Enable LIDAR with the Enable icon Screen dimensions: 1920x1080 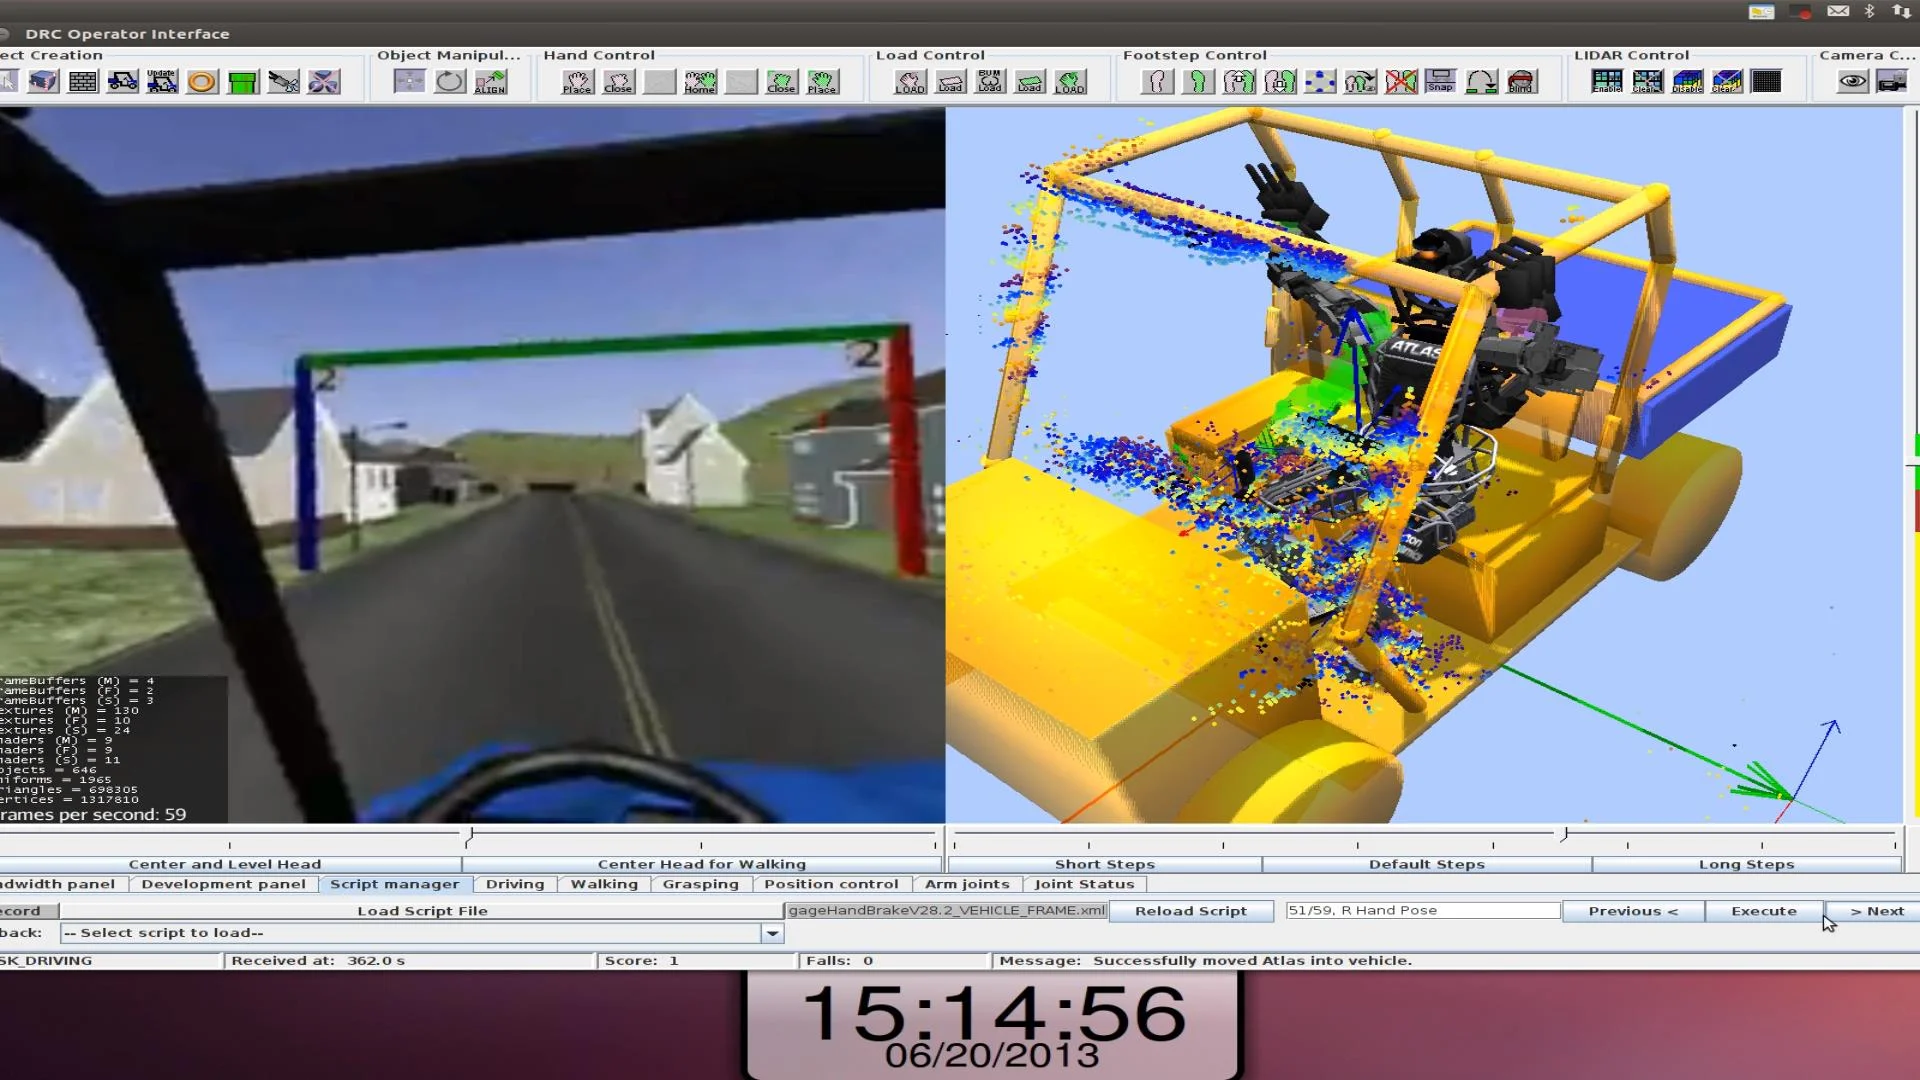pos(1607,81)
